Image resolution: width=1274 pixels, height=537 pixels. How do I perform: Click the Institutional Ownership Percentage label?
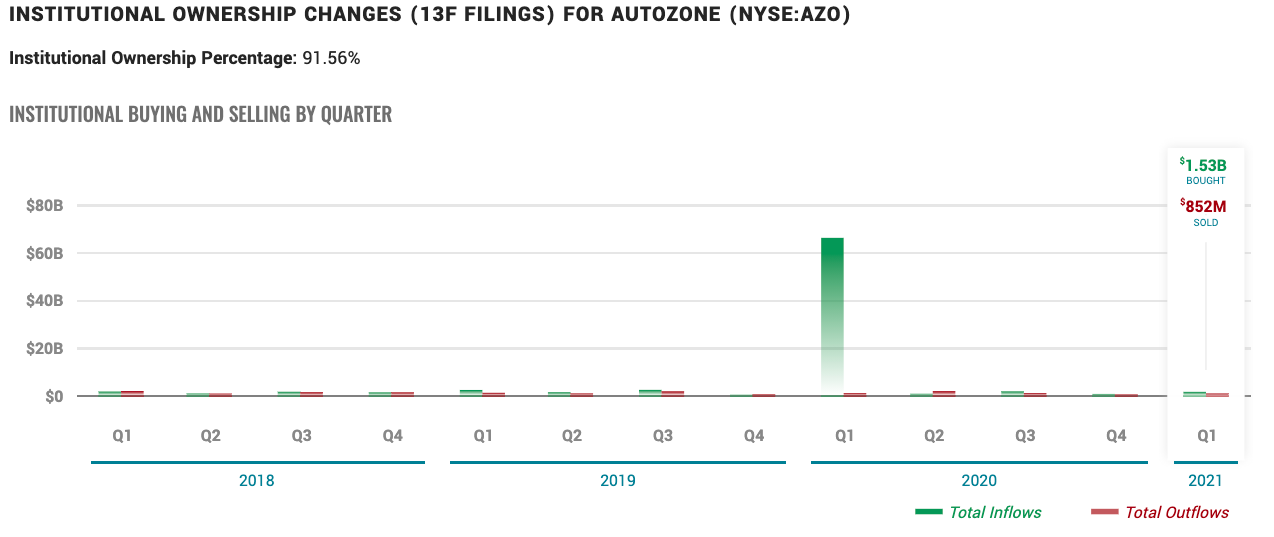[153, 58]
